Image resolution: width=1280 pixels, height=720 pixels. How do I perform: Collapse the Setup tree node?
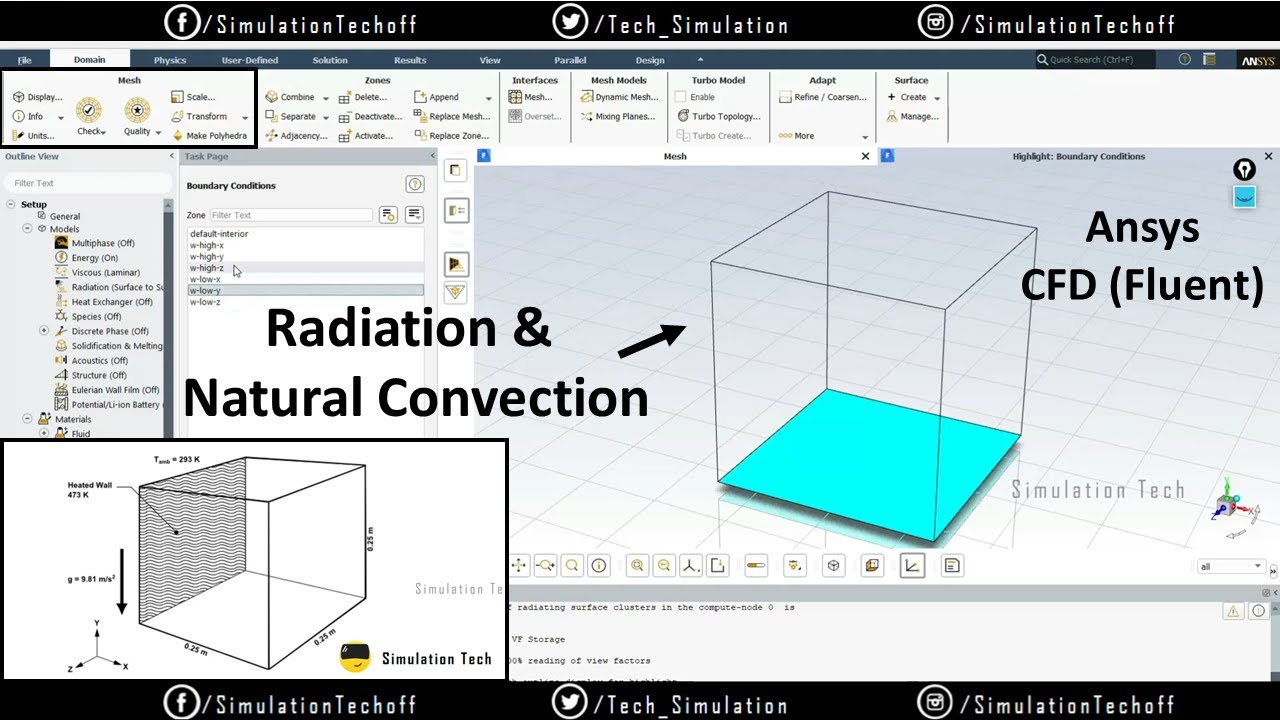tap(11, 204)
